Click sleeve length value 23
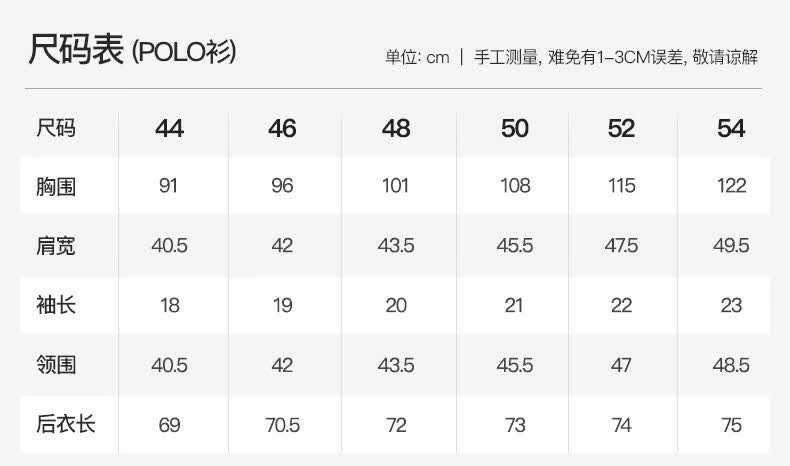Image resolution: width=790 pixels, height=466 pixels. click(x=731, y=305)
